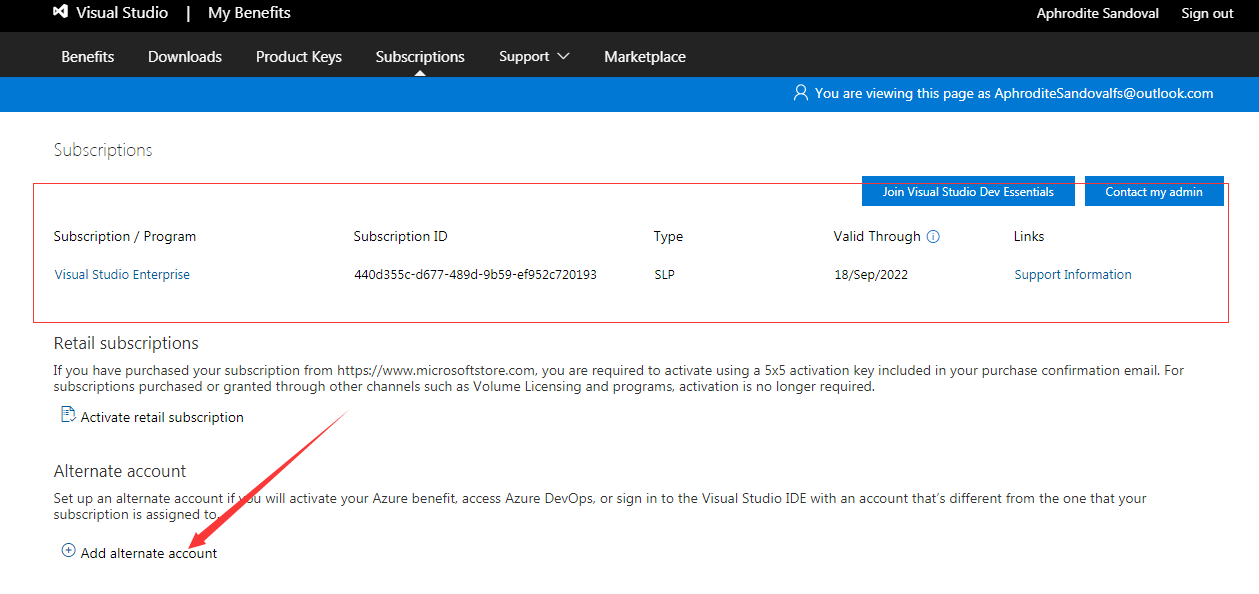The width and height of the screenshot is (1259, 594).
Task: Select the subscription ID 440d355c value
Action: pyautogui.click(x=475, y=275)
